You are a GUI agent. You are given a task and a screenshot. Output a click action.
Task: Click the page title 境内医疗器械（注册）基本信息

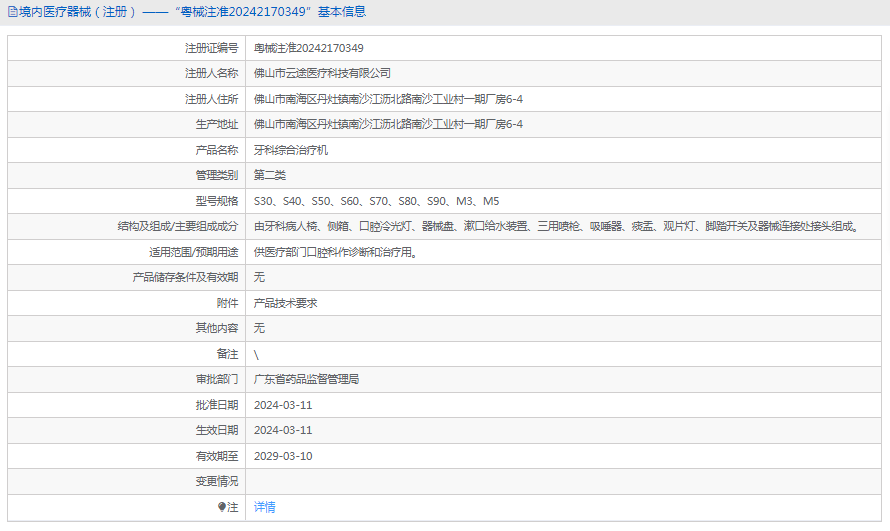pyautogui.click(x=187, y=11)
